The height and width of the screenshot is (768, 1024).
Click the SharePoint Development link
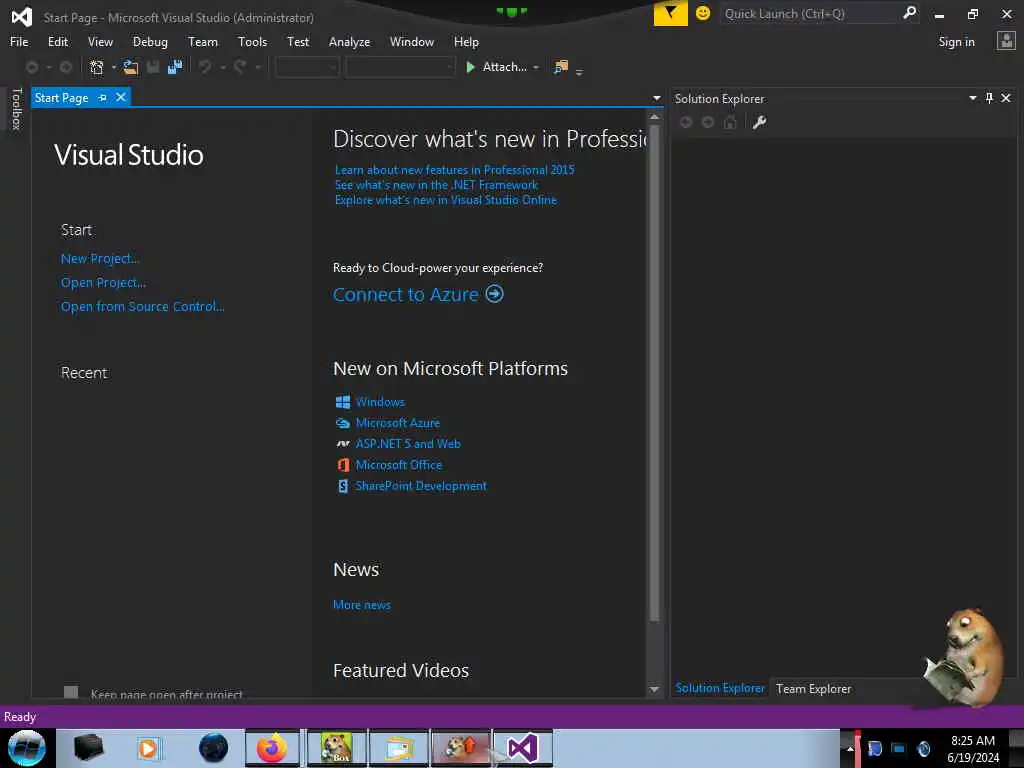point(421,486)
